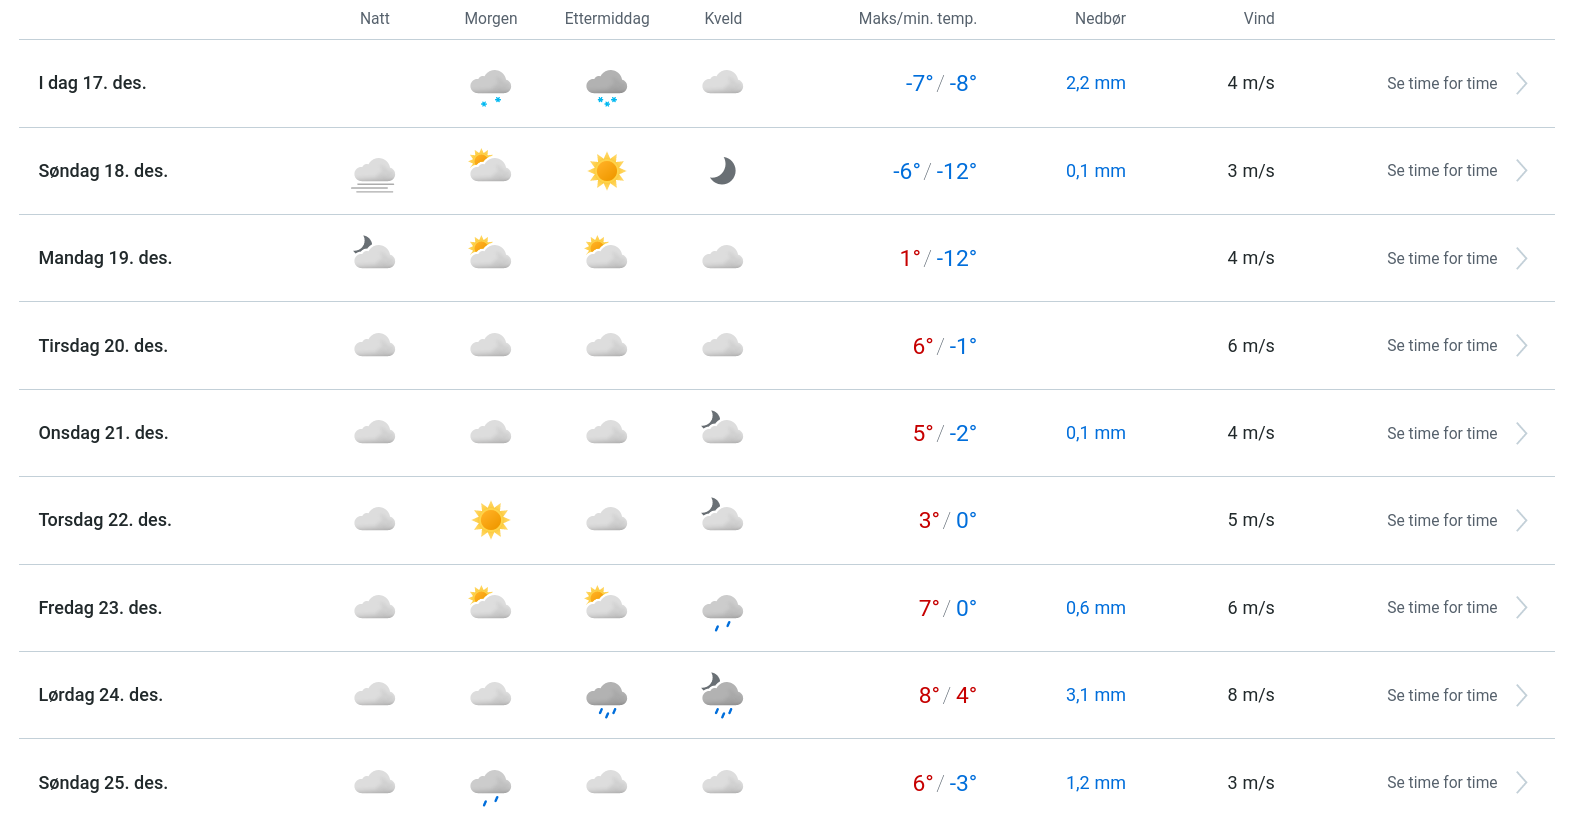Click the sun icon for Søndag 18. afternoon

tap(607, 171)
